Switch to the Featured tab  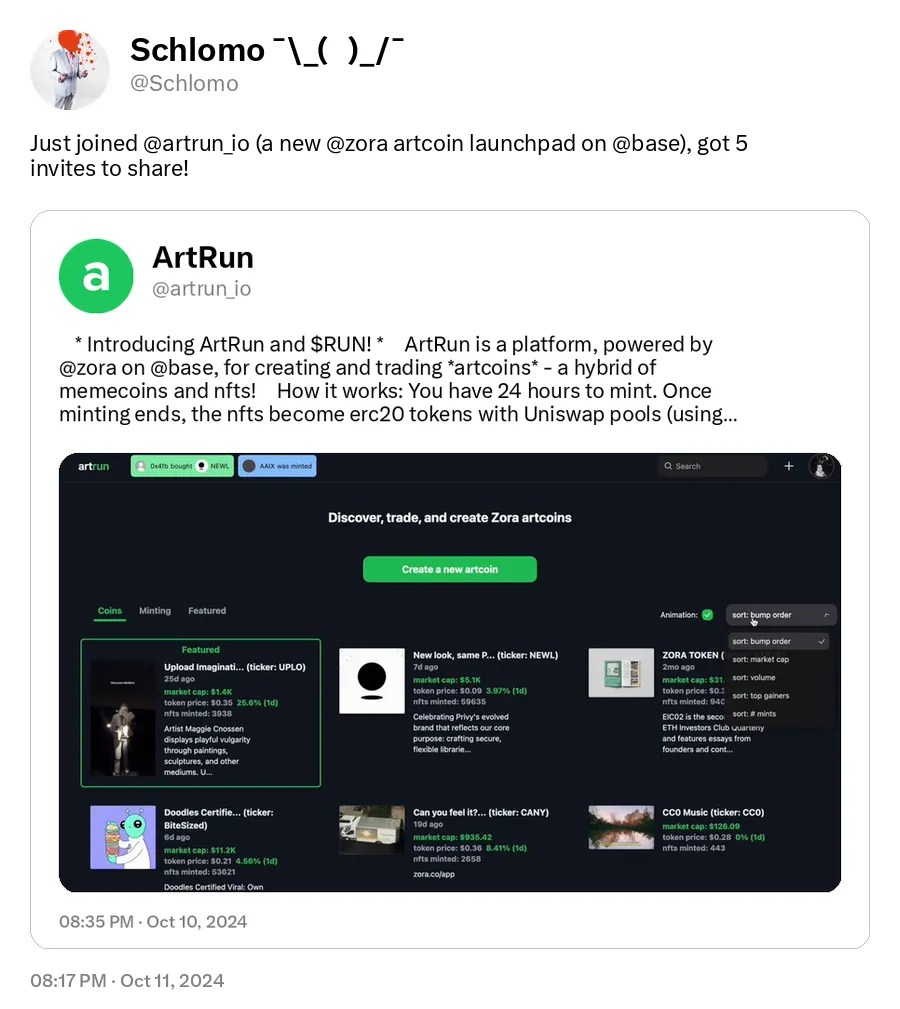coord(207,611)
